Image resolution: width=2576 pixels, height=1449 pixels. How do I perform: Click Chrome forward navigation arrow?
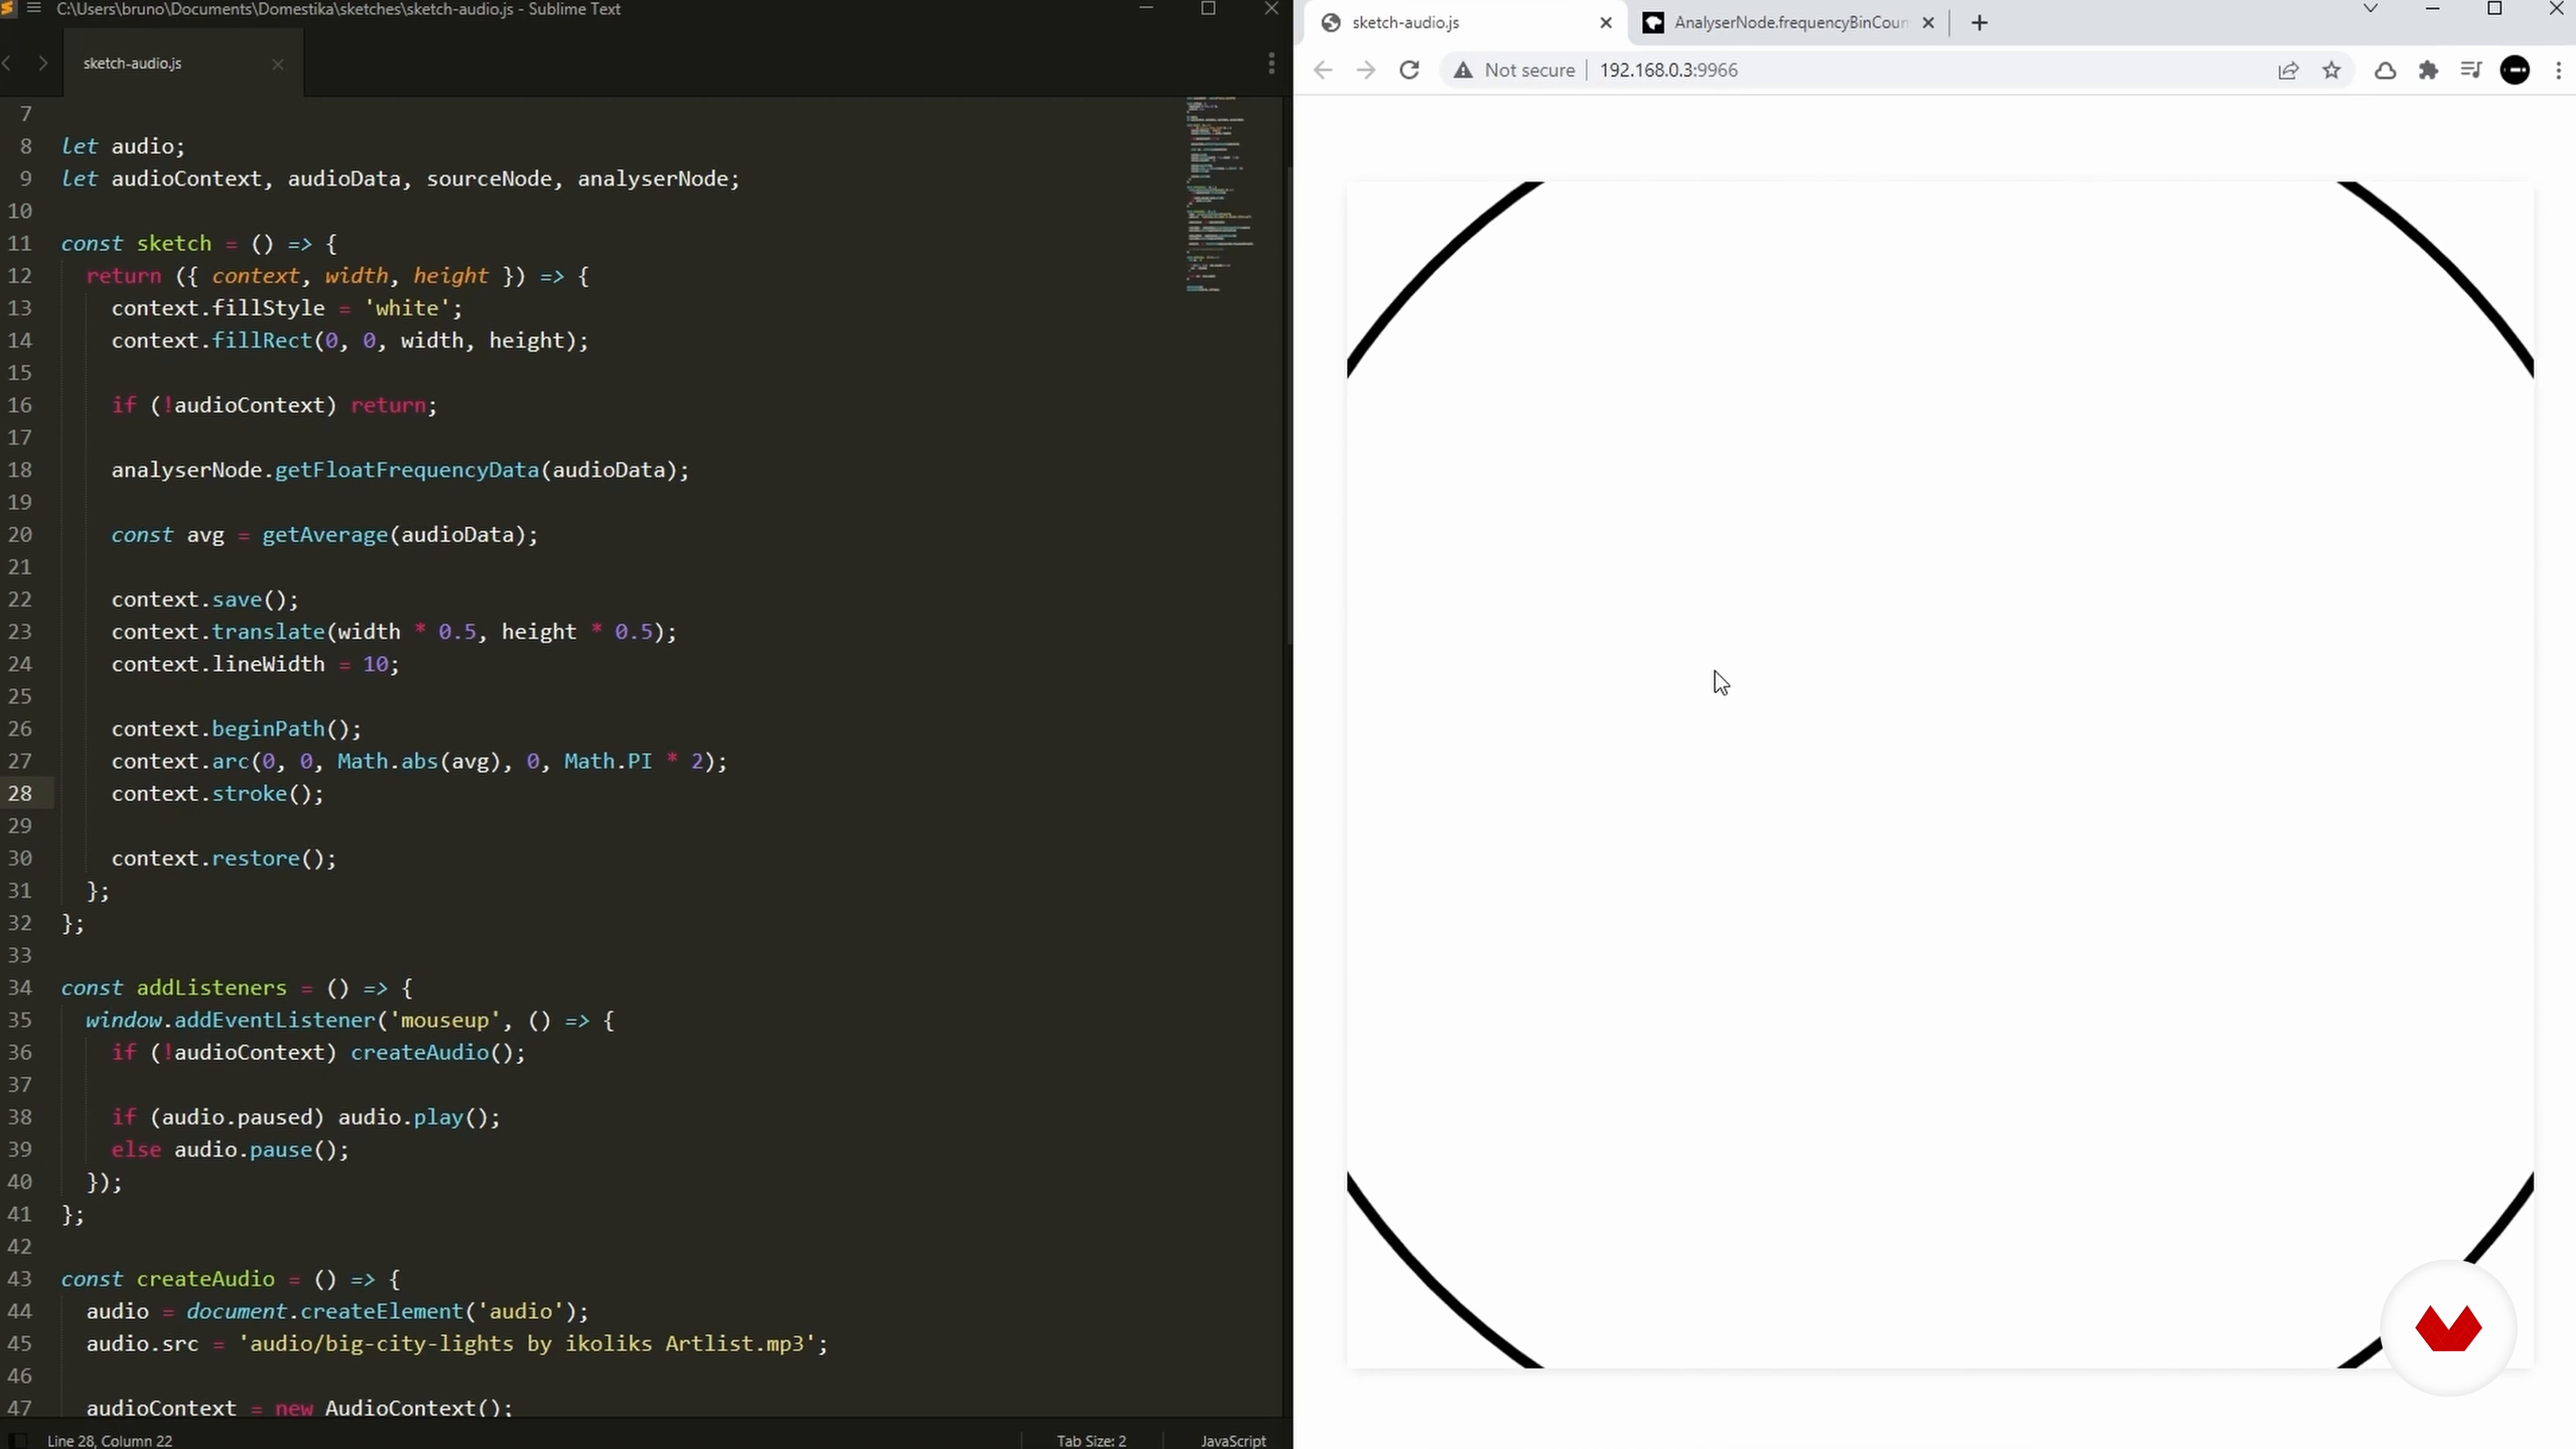click(1366, 70)
